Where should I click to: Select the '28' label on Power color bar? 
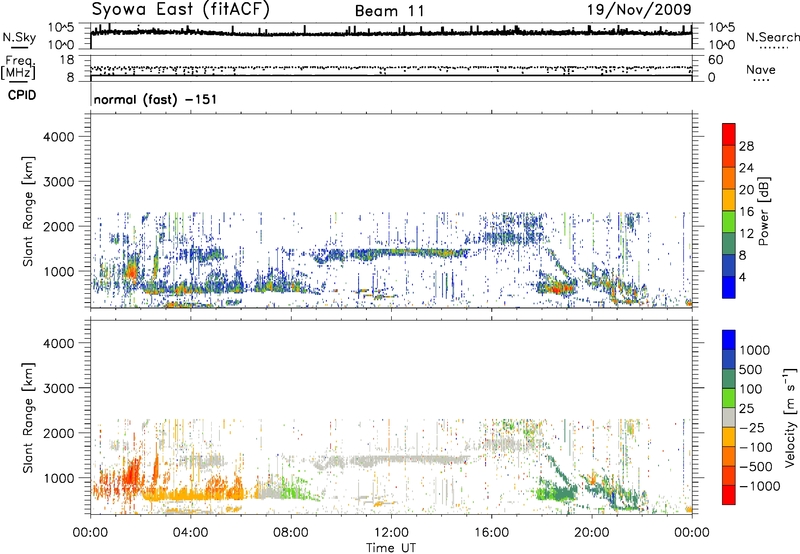746,146
